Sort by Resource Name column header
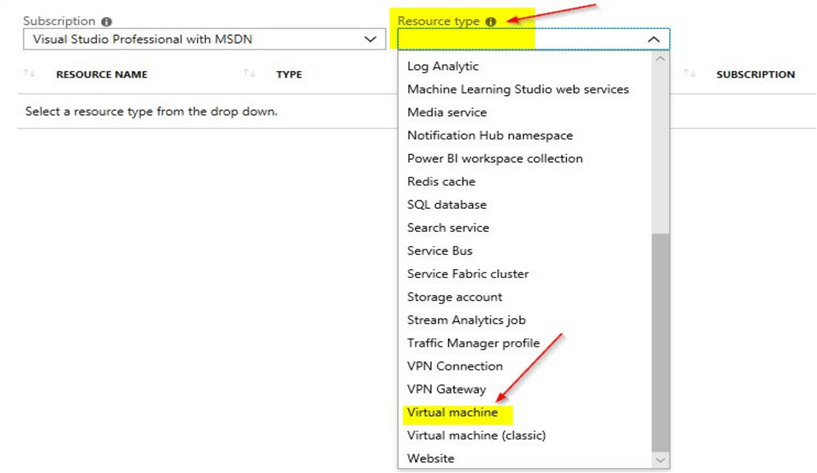 (101, 74)
